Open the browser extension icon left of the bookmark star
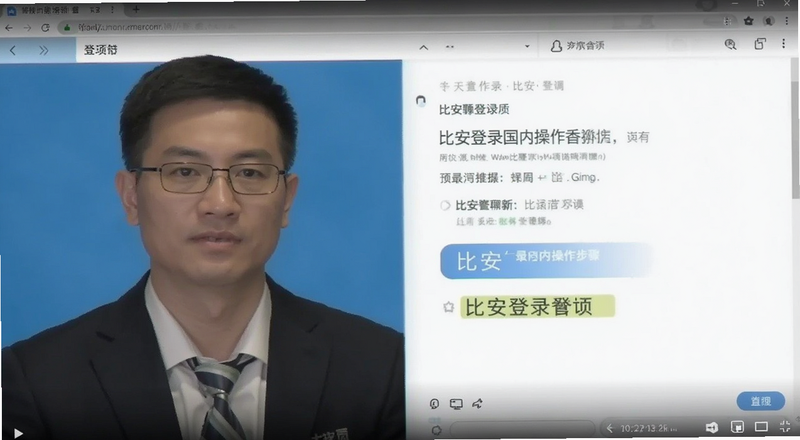This screenshot has height=440, width=800. click(x=728, y=21)
